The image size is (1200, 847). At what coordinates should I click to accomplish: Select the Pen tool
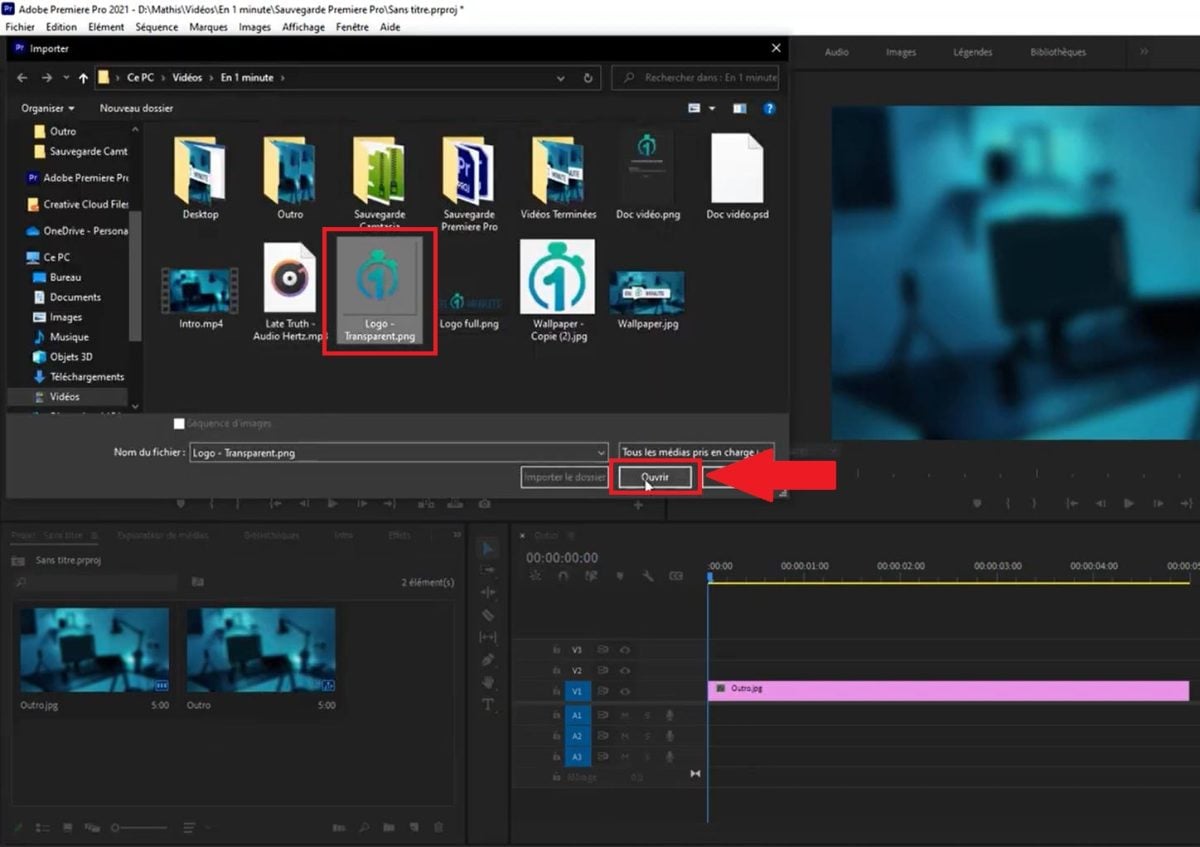488,660
